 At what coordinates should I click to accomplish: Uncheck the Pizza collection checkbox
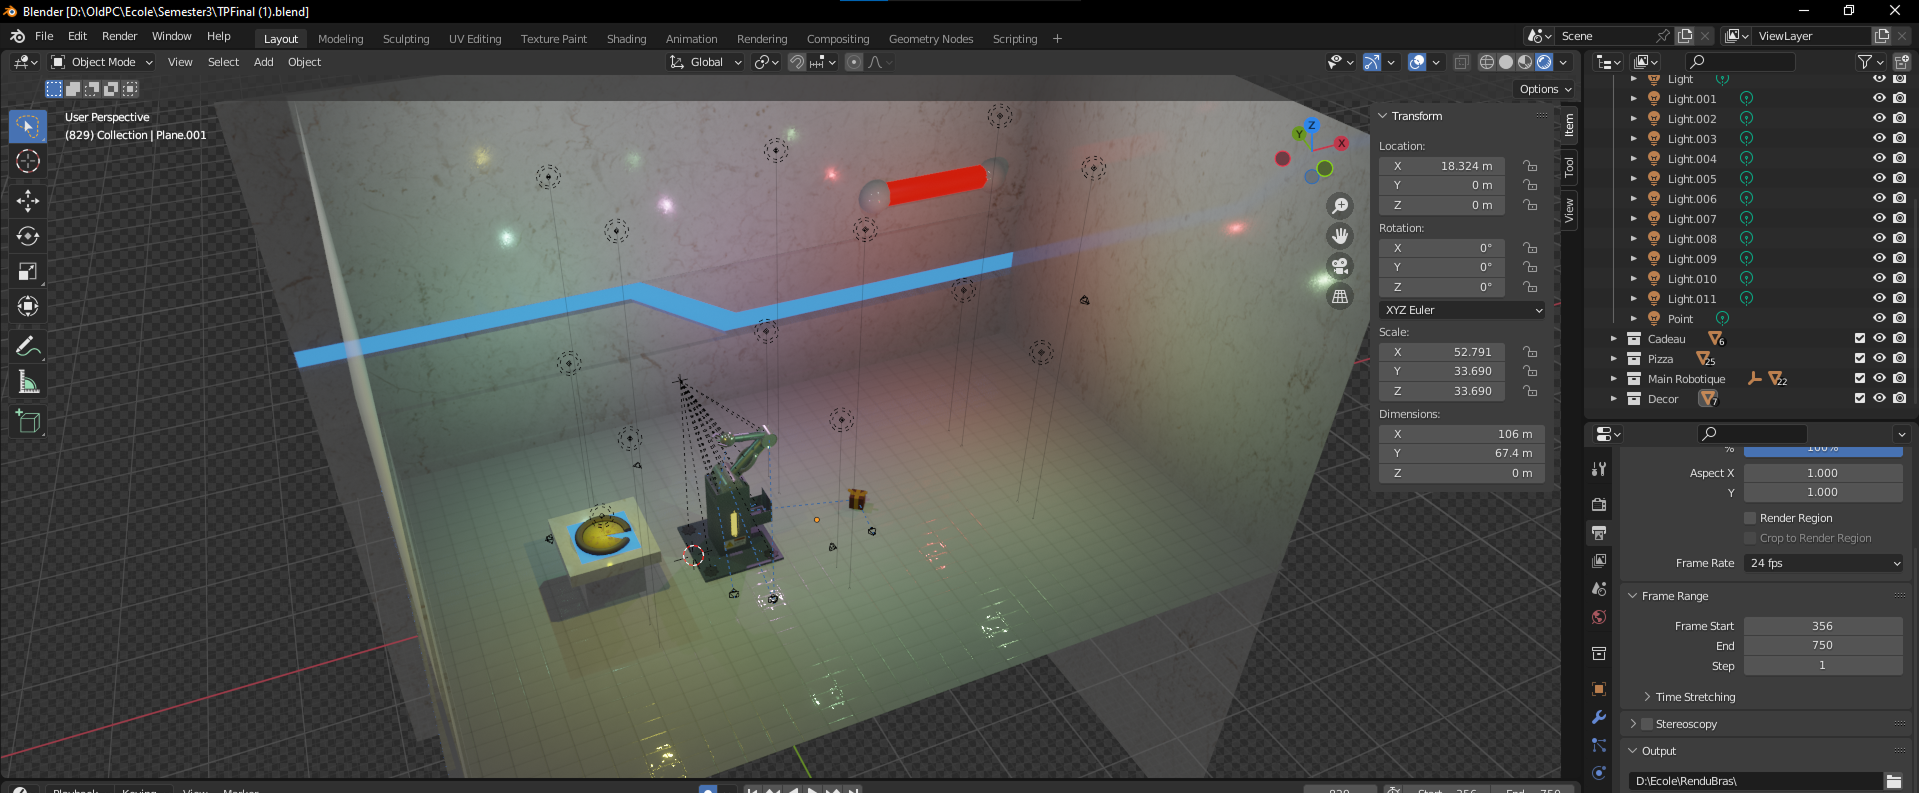[x=1860, y=358]
